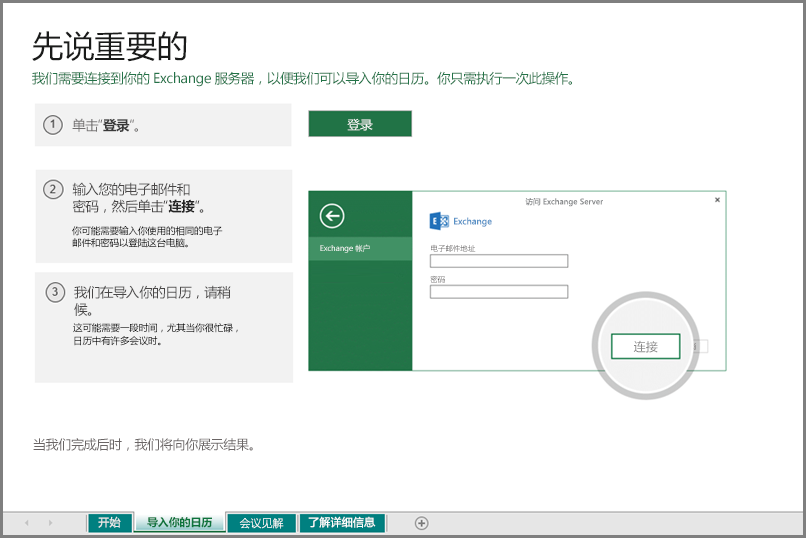Click the back arrow circle icon
Screen dimensions: 806x538
[332, 216]
